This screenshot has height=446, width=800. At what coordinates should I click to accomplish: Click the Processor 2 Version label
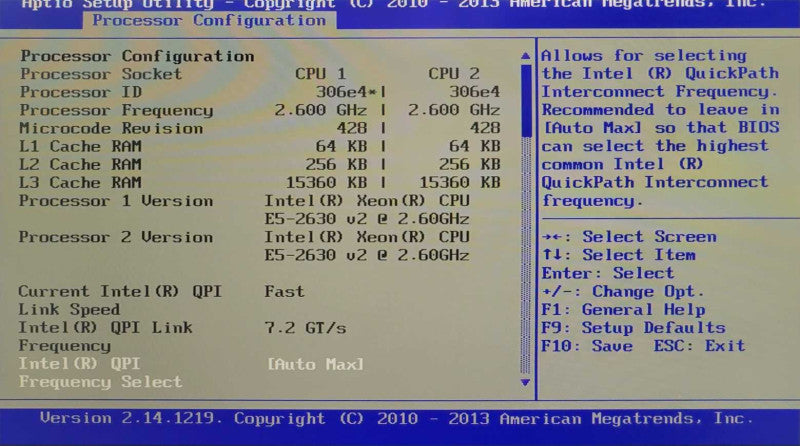(x=116, y=237)
